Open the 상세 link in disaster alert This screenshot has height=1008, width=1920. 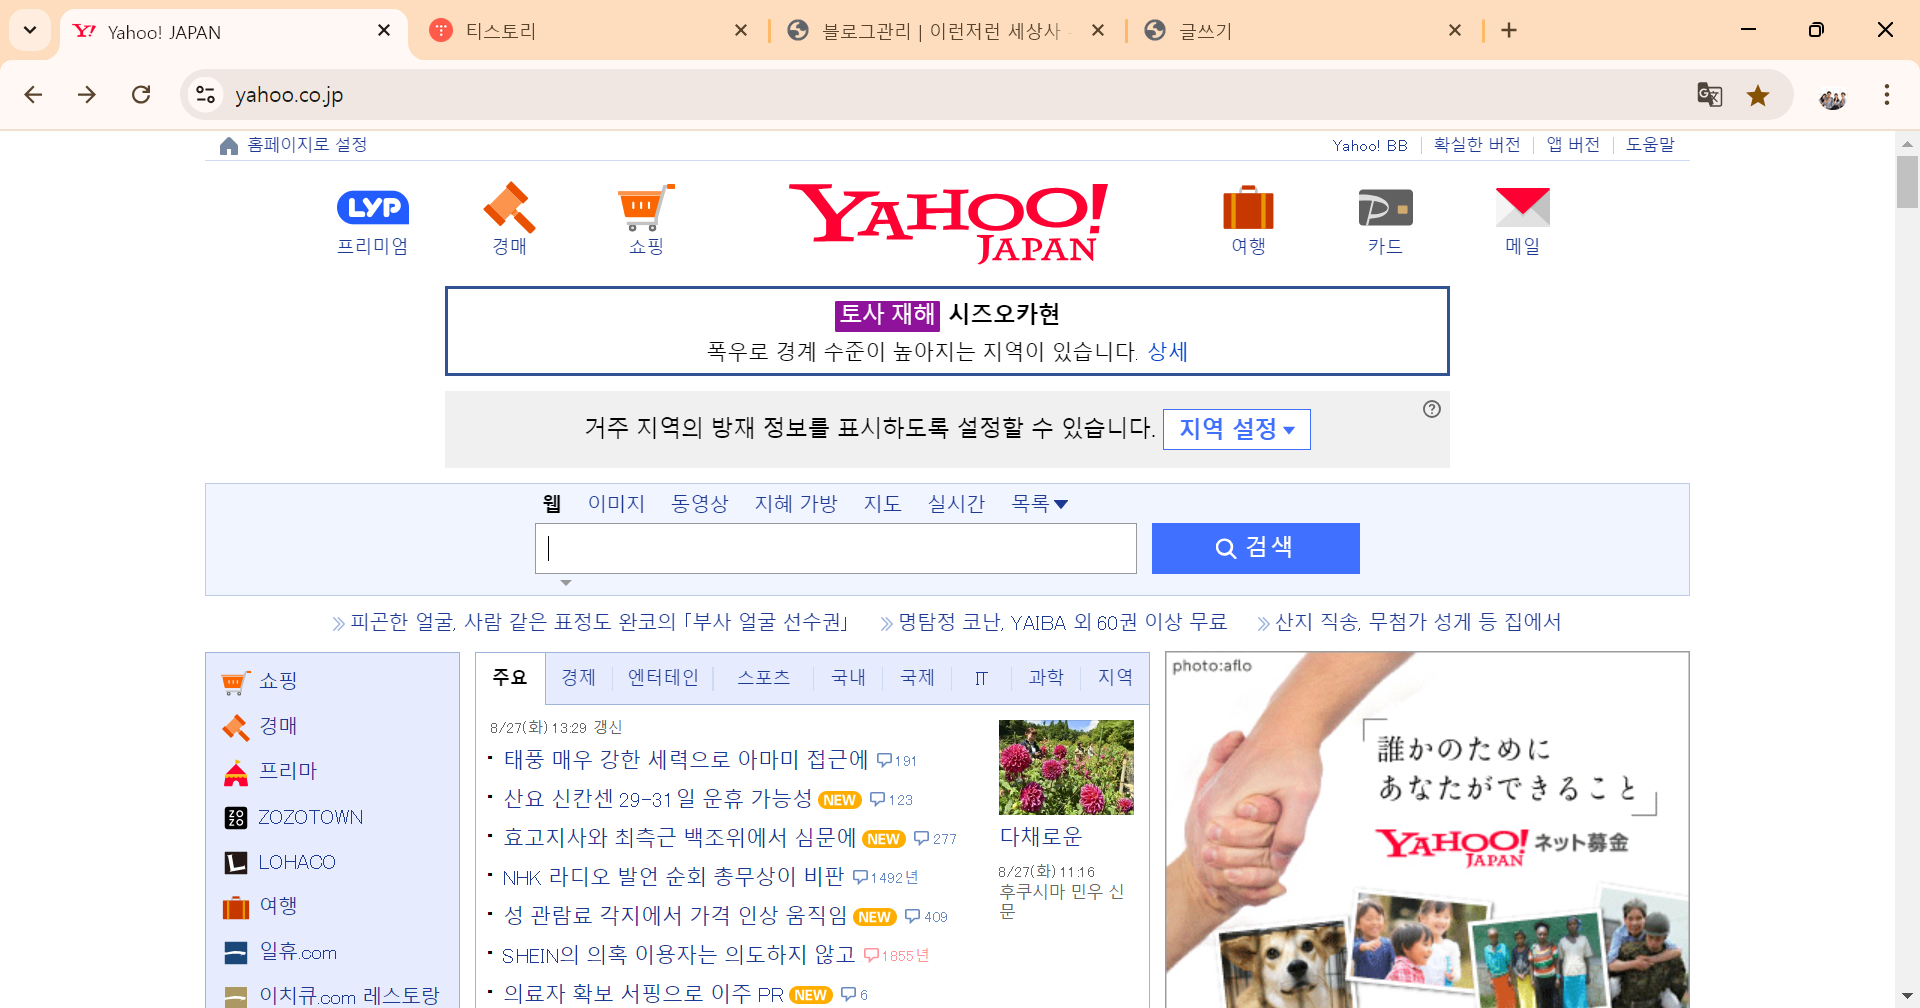1167,351
